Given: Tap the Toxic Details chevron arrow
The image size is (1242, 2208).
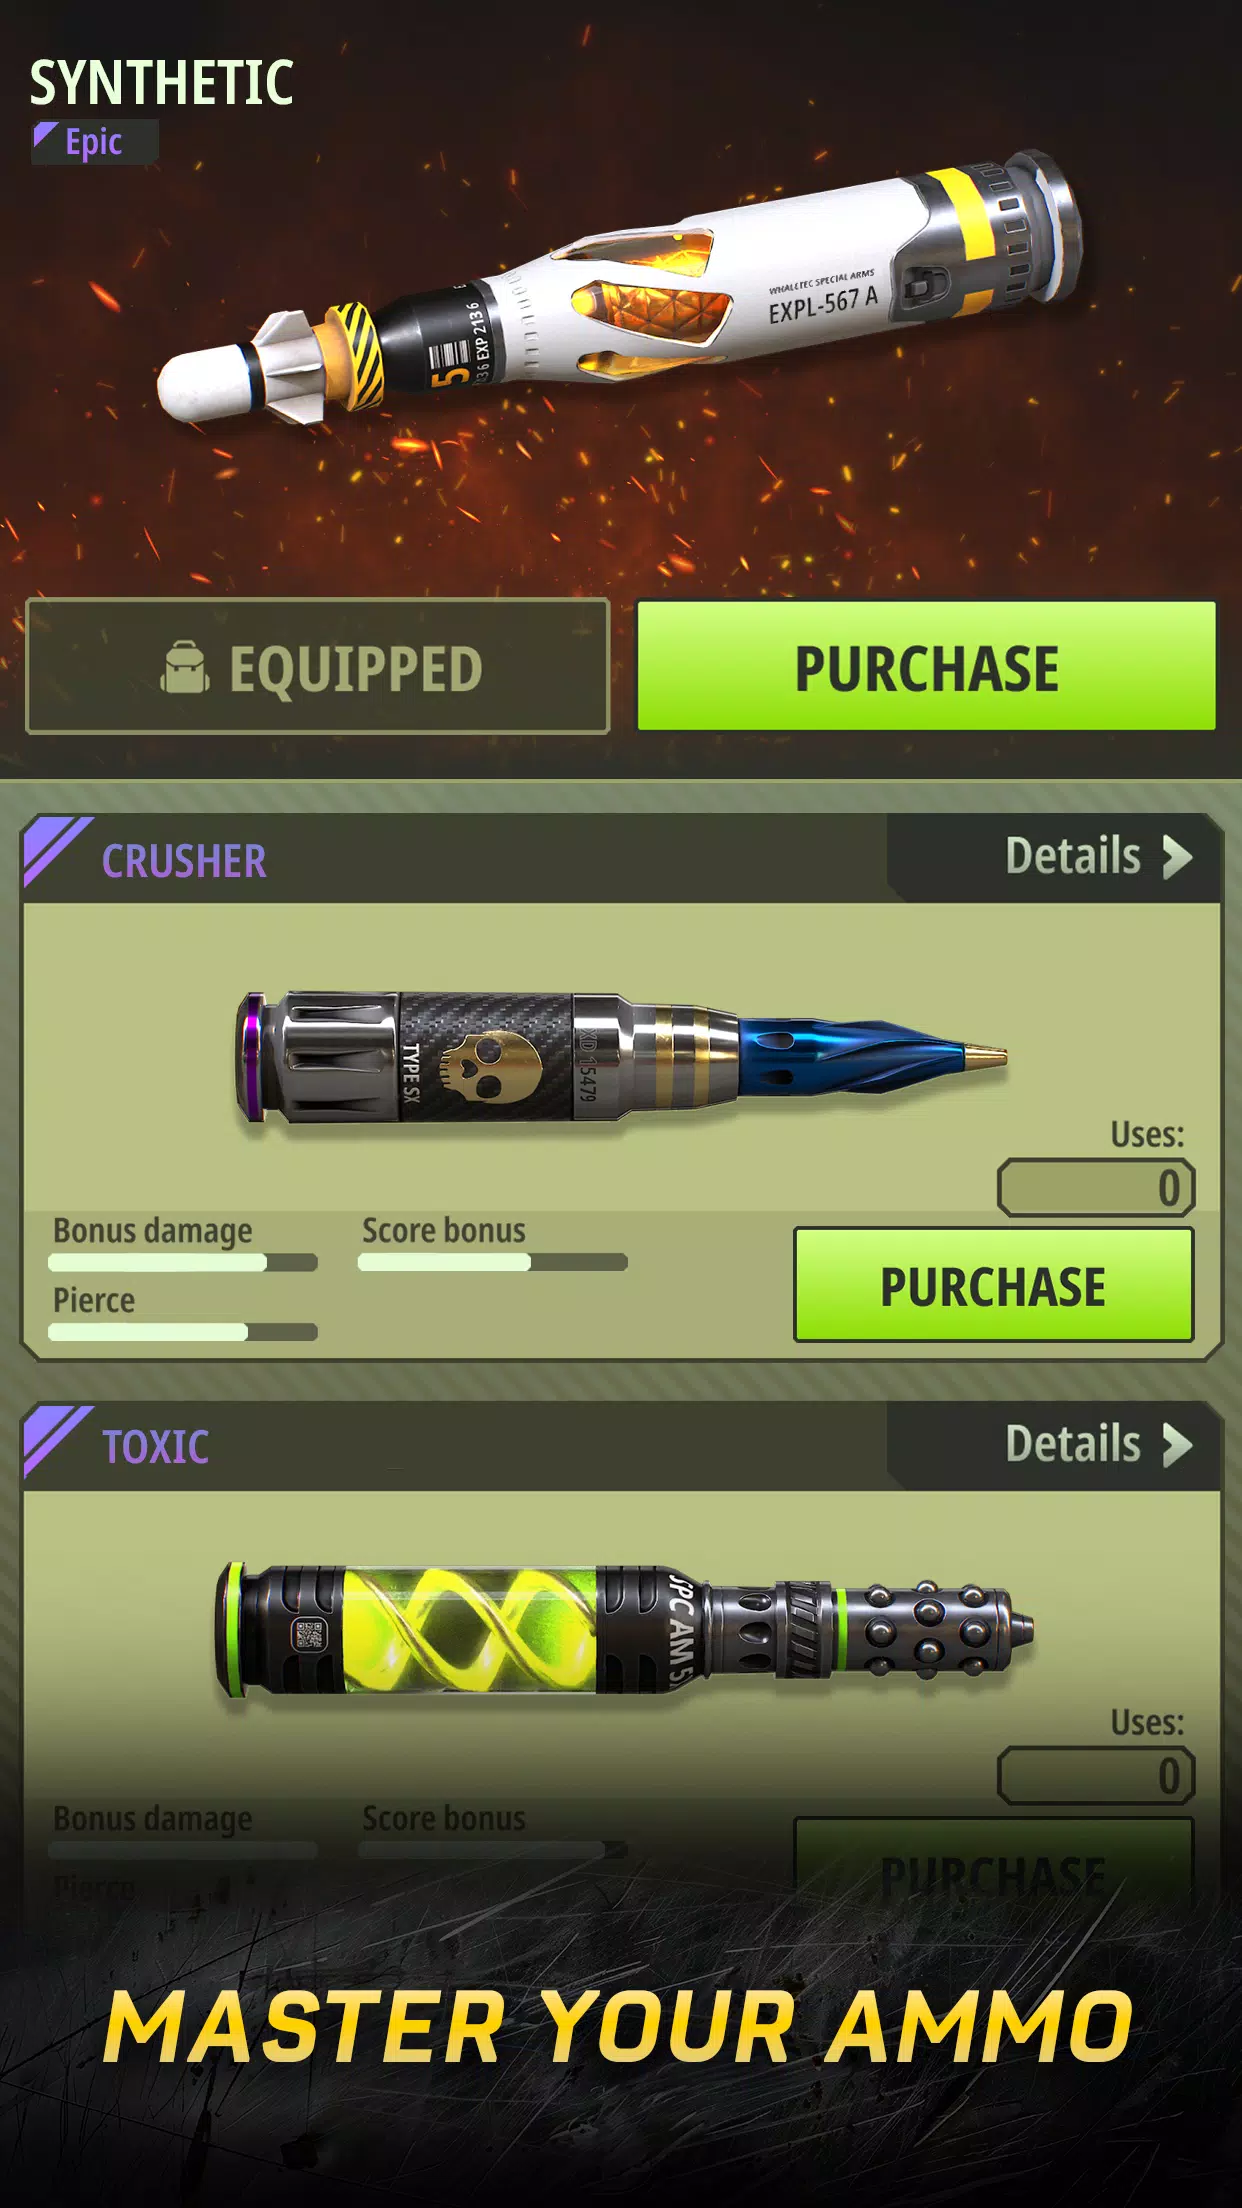Looking at the screenshot, I should [1178, 1445].
